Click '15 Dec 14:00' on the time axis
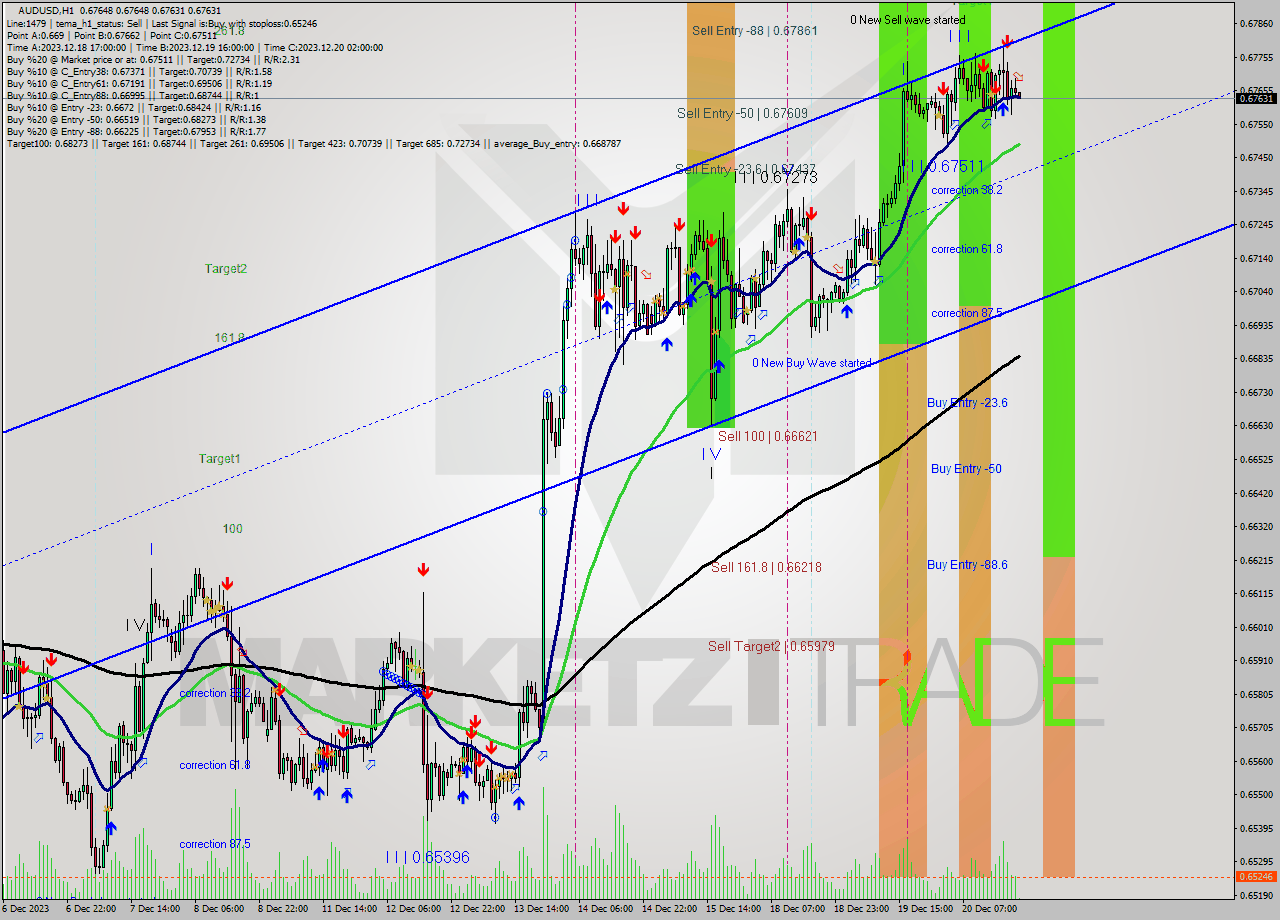The width and height of the screenshot is (1280, 920). tap(733, 909)
